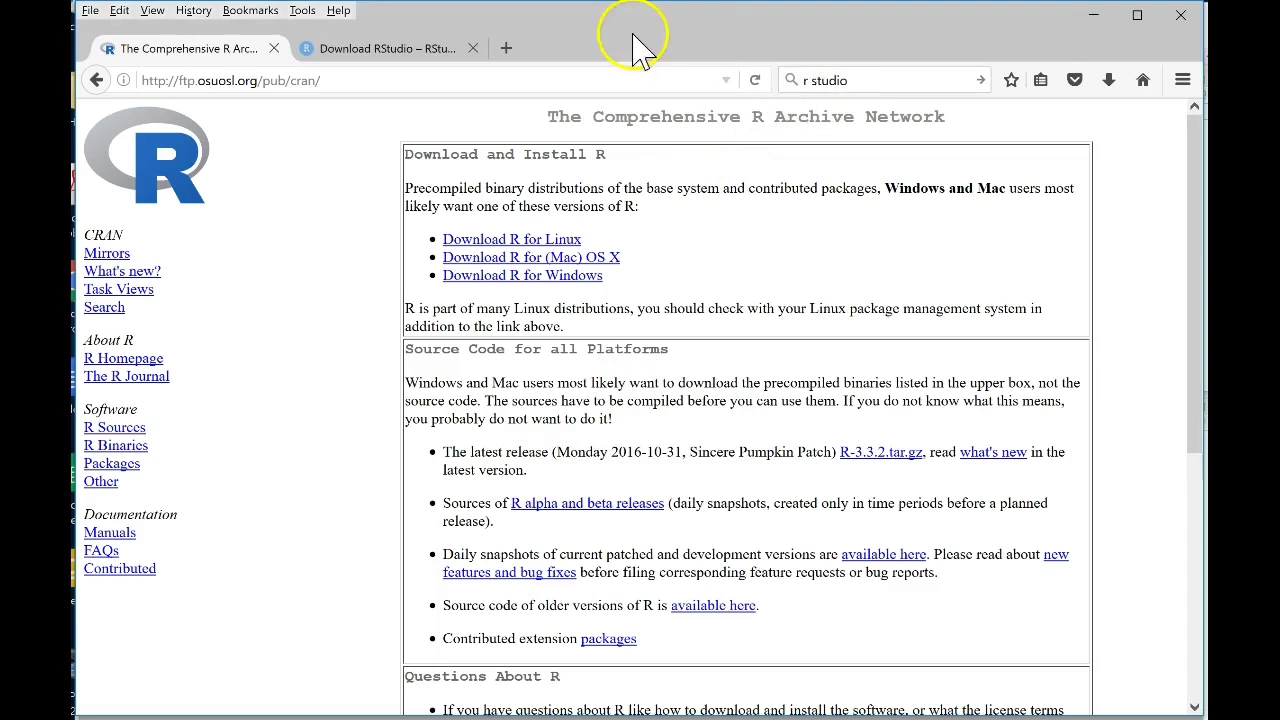Open the Other link in sidebar

click(x=101, y=481)
